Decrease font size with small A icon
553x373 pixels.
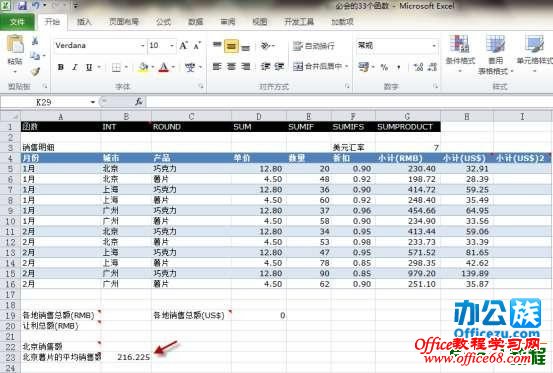(197, 45)
